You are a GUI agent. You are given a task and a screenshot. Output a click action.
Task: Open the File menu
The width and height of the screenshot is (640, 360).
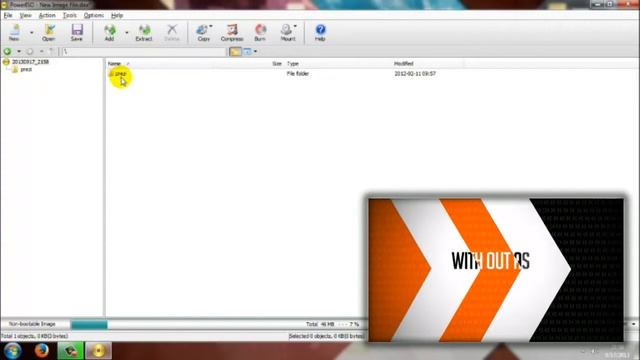(8, 16)
